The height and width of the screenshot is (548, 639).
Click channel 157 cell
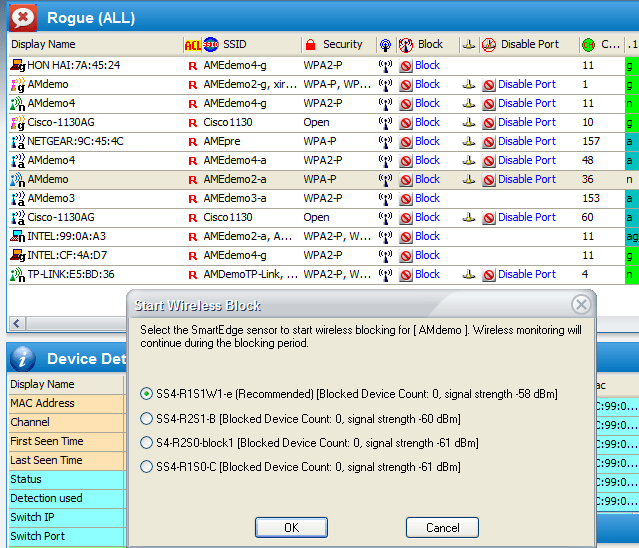tap(591, 141)
